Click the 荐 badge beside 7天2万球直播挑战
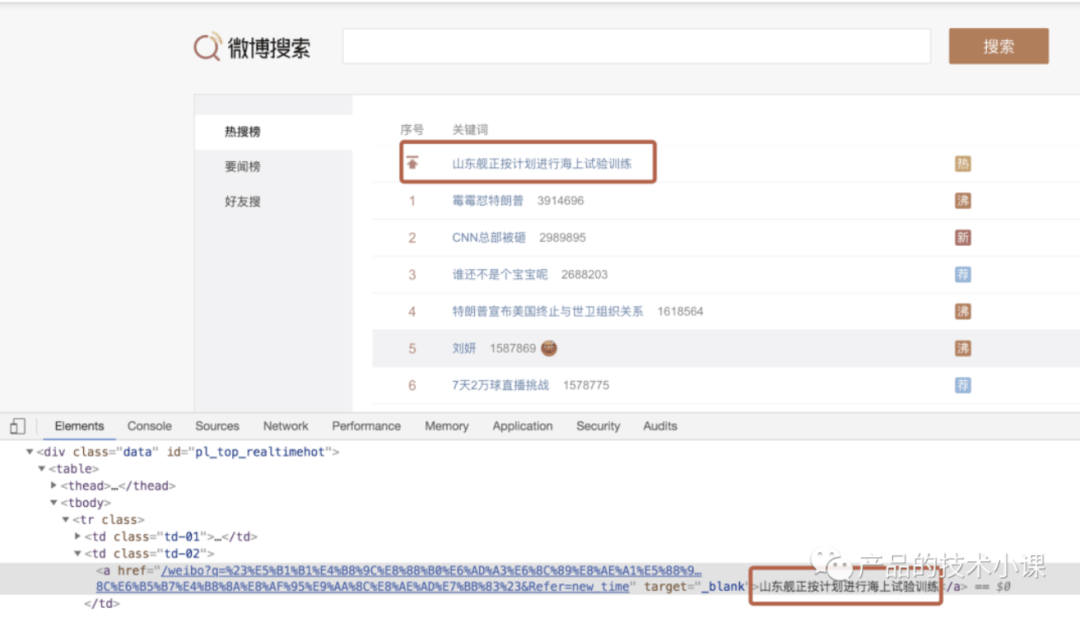 962,385
